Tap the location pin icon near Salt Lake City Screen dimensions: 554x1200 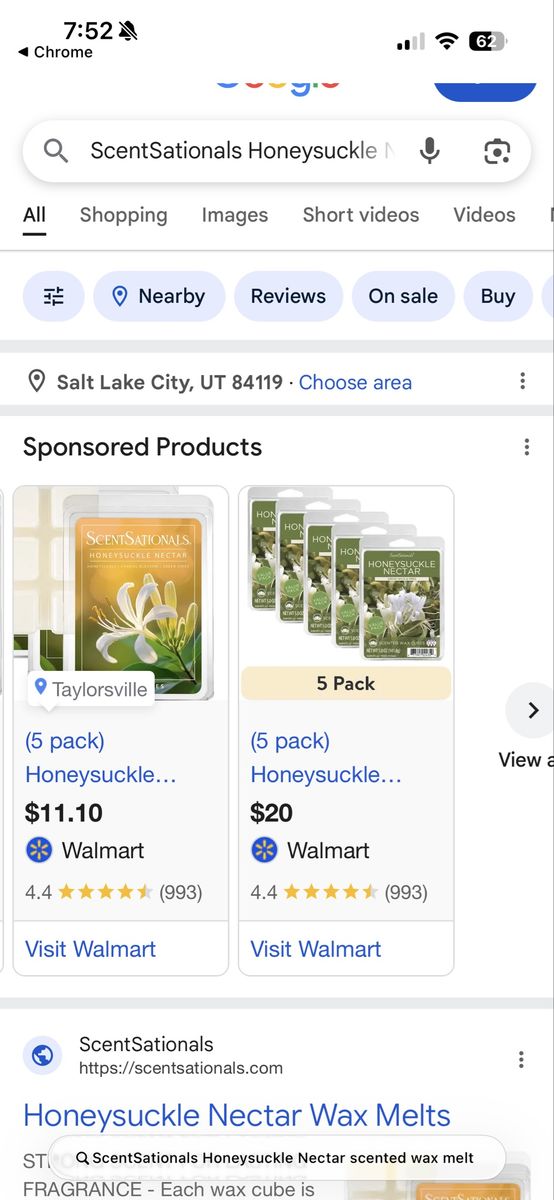click(x=37, y=381)
